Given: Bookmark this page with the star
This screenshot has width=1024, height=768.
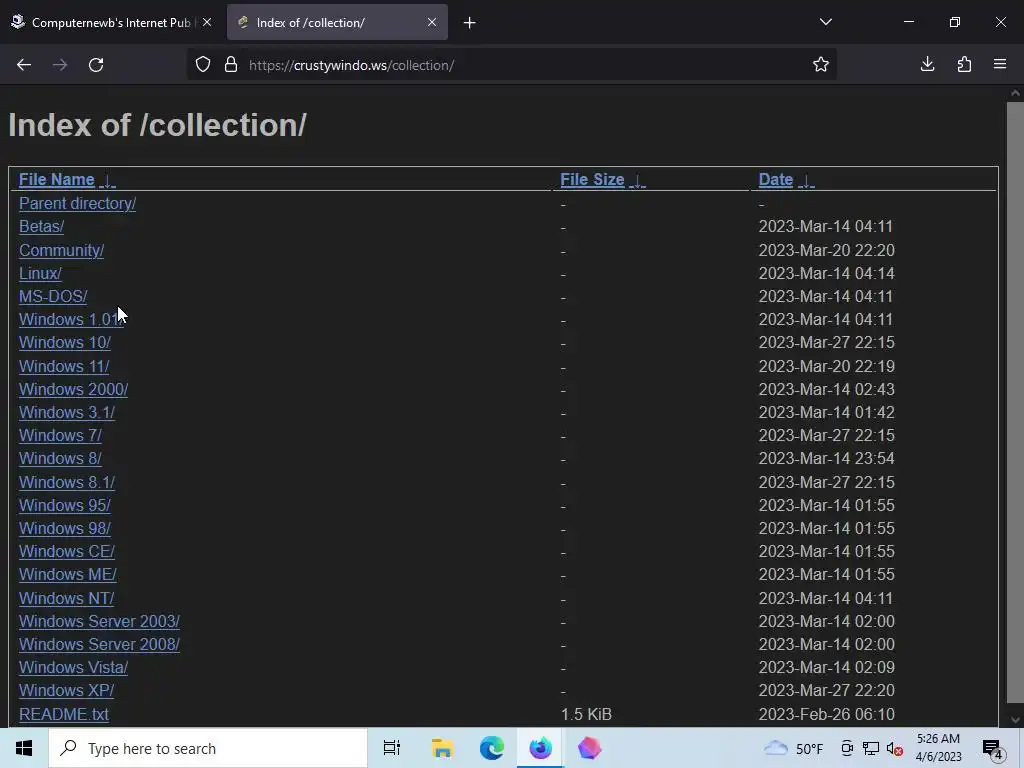Looking at the screenshot, I should coord(821,65).
